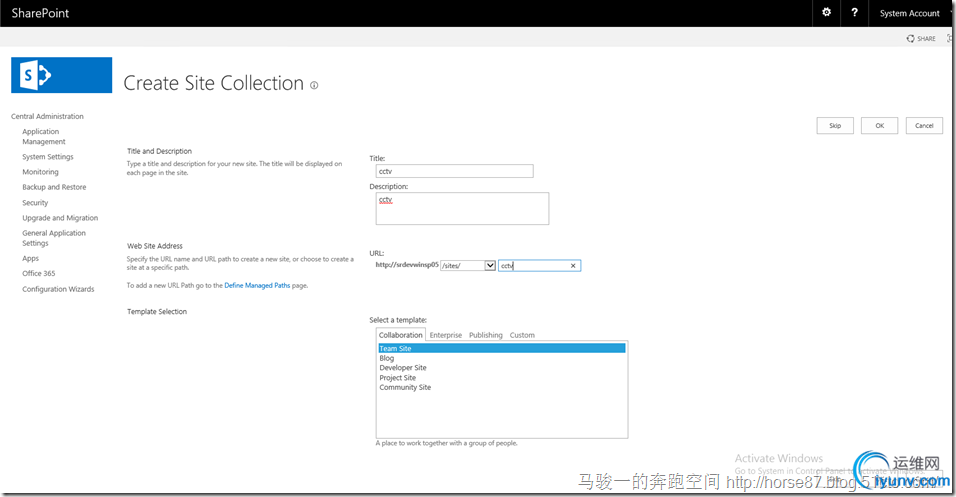Screen dimensions: 956x497
Task: Expand the /sites/ managed path dropdown
Action: (490, 265)
